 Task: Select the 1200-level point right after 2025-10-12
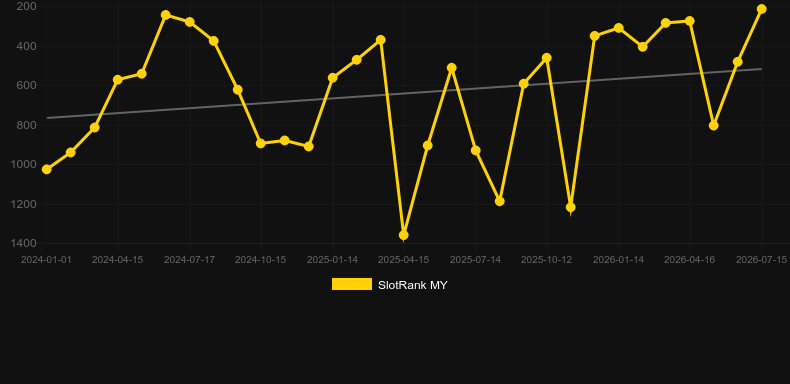(571, 207)
